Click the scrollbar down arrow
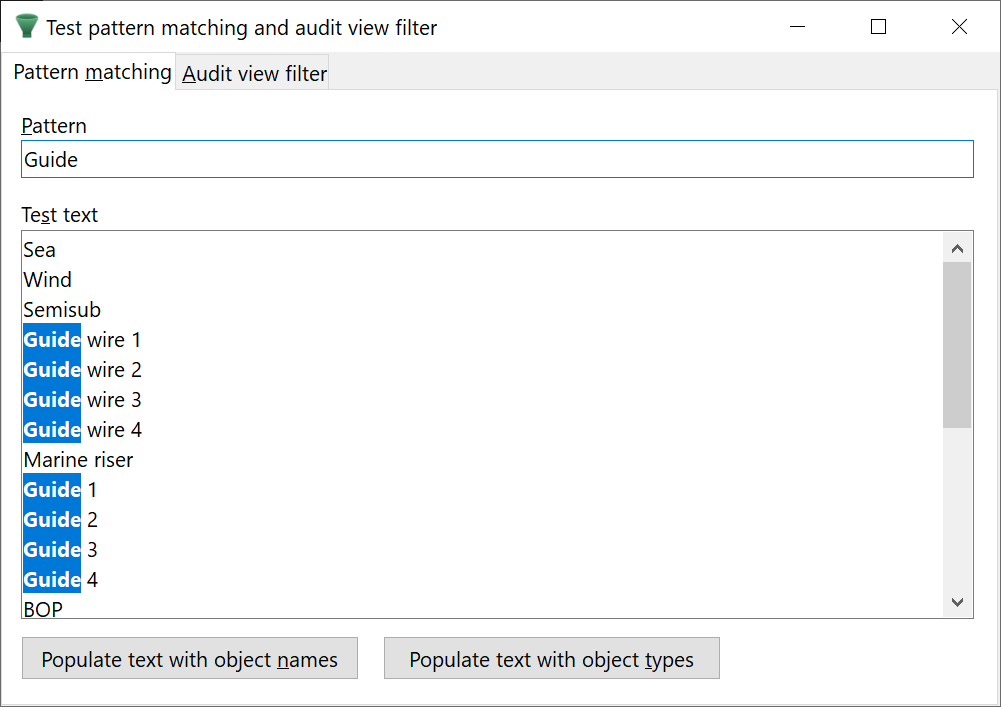The width and height of the screenshot is (1001, 707). click(957, 602)
